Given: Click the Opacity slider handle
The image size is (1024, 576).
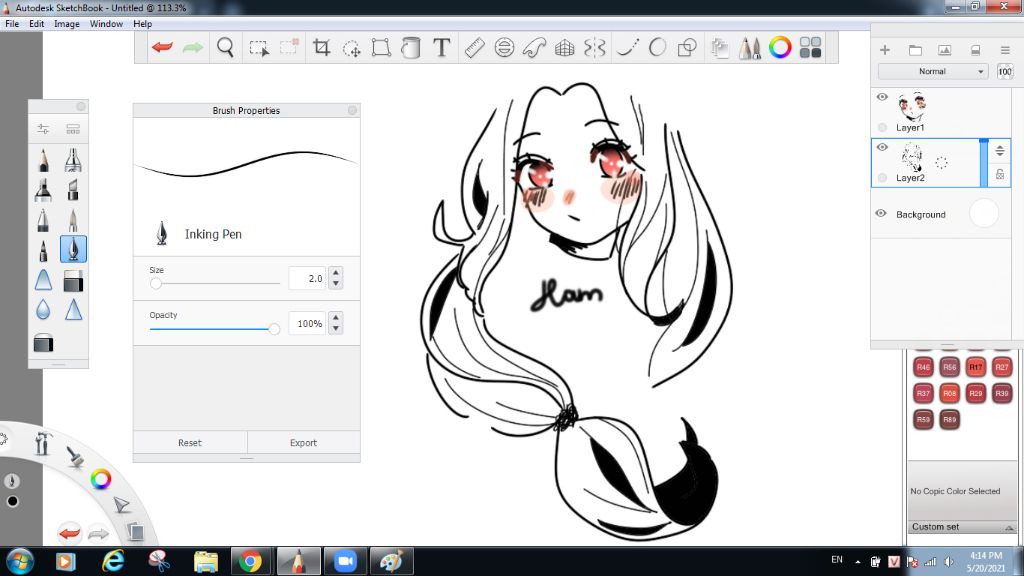Looking at the screenshot, I should [x=274, y=329].
